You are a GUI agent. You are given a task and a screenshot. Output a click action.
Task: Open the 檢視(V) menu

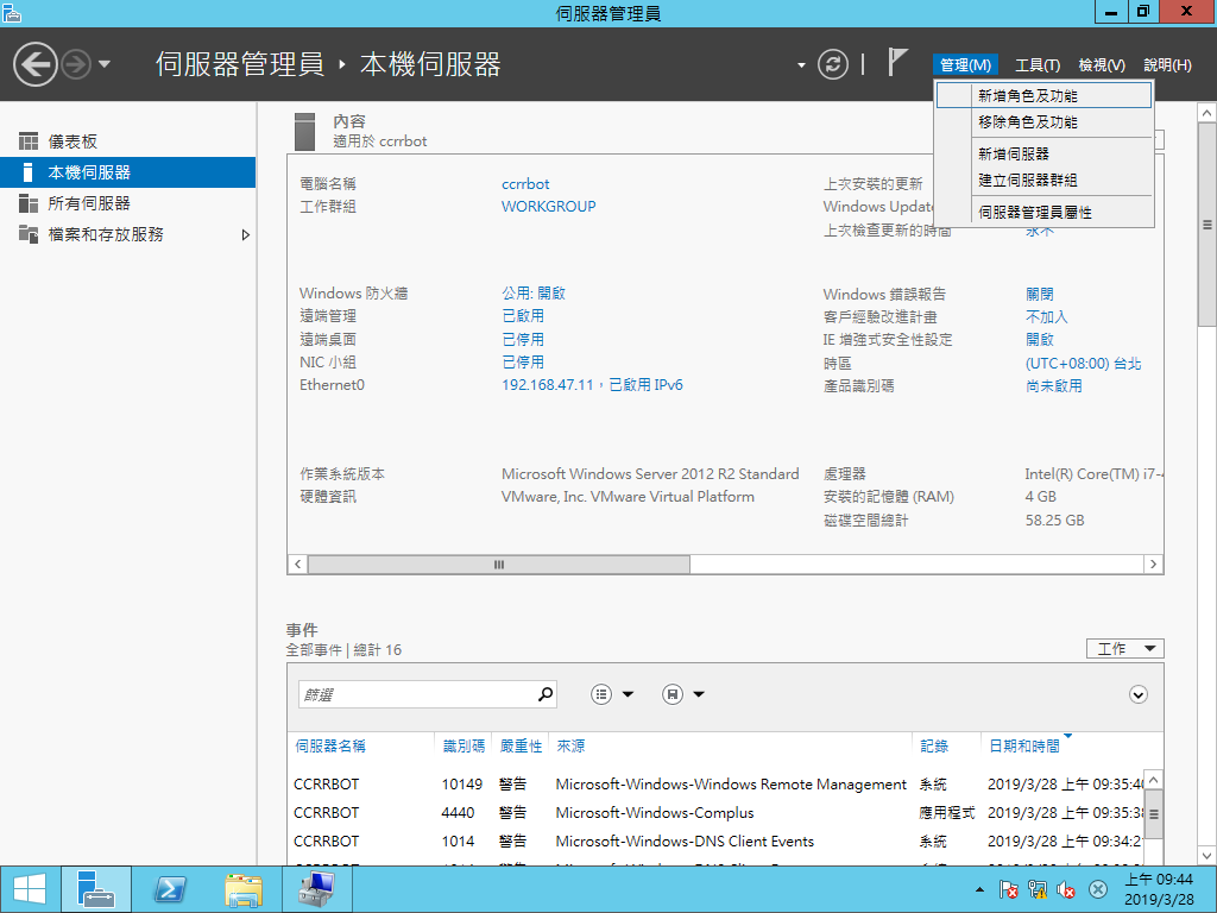(x=1101, y=65)
